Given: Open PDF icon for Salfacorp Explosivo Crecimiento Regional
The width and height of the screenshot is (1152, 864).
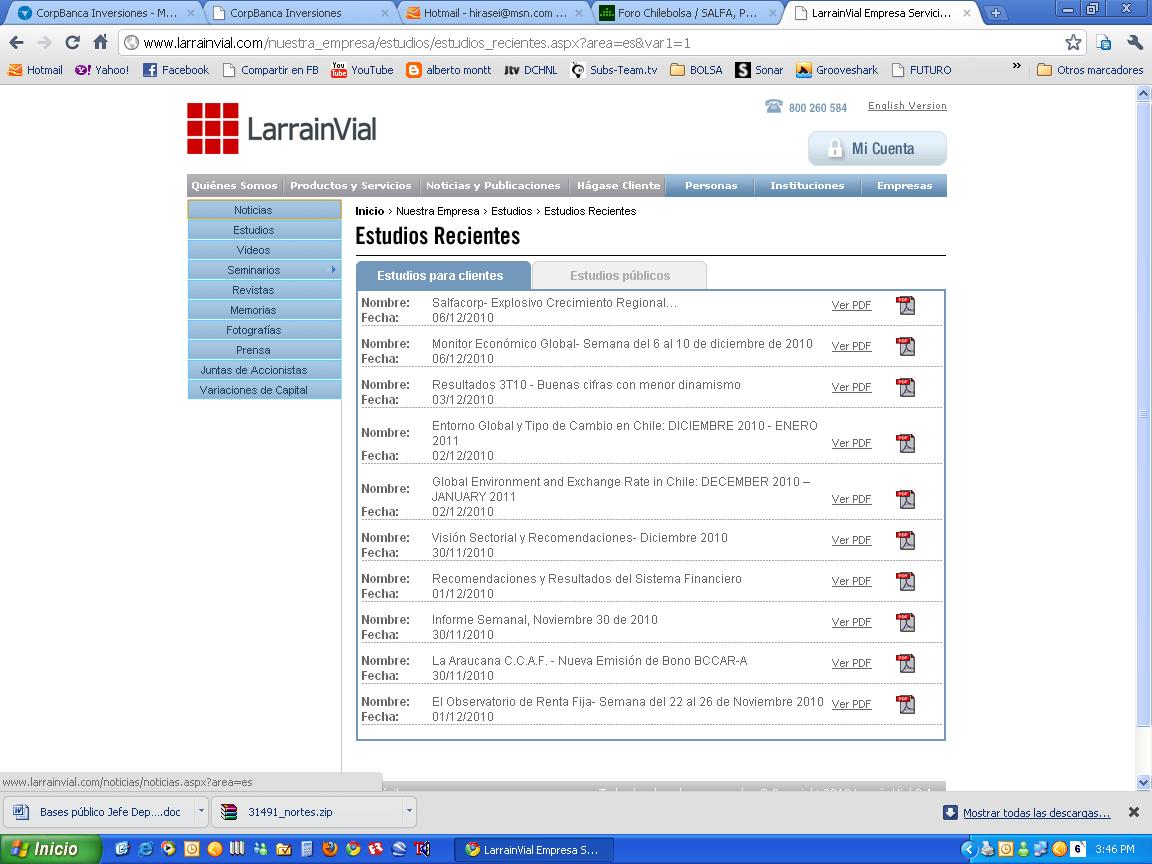Looking at the screenshot, I should point(906,305).
